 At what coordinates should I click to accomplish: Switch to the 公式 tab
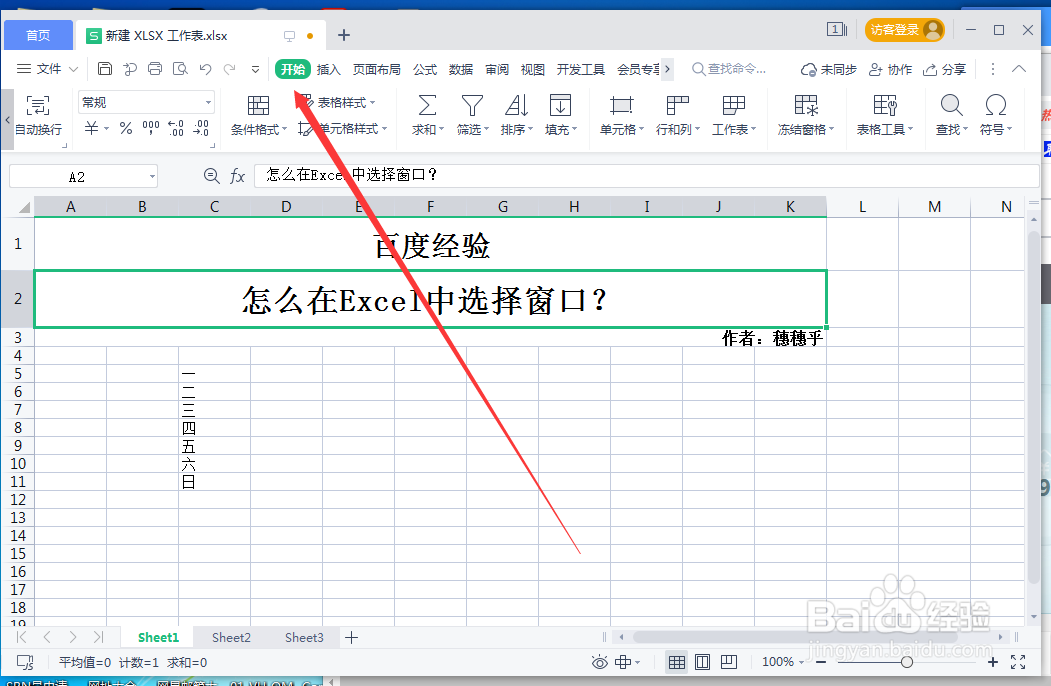tap(425, 69)
